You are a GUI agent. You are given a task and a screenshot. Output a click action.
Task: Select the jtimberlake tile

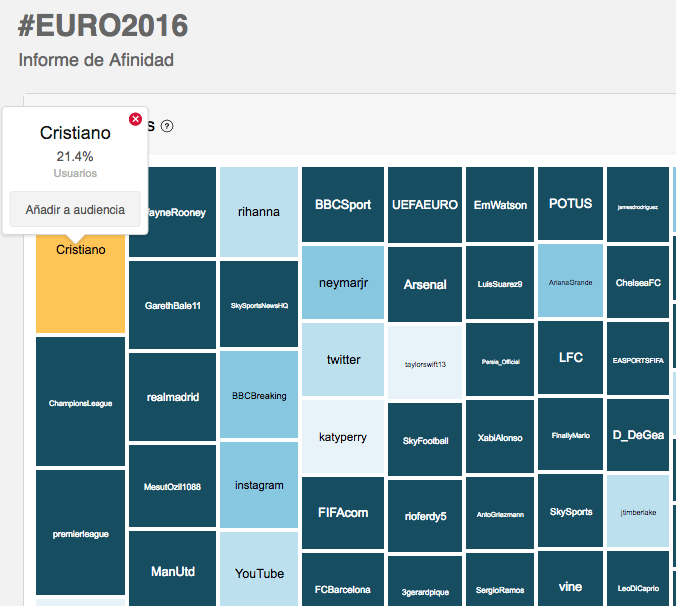(638, 511)
